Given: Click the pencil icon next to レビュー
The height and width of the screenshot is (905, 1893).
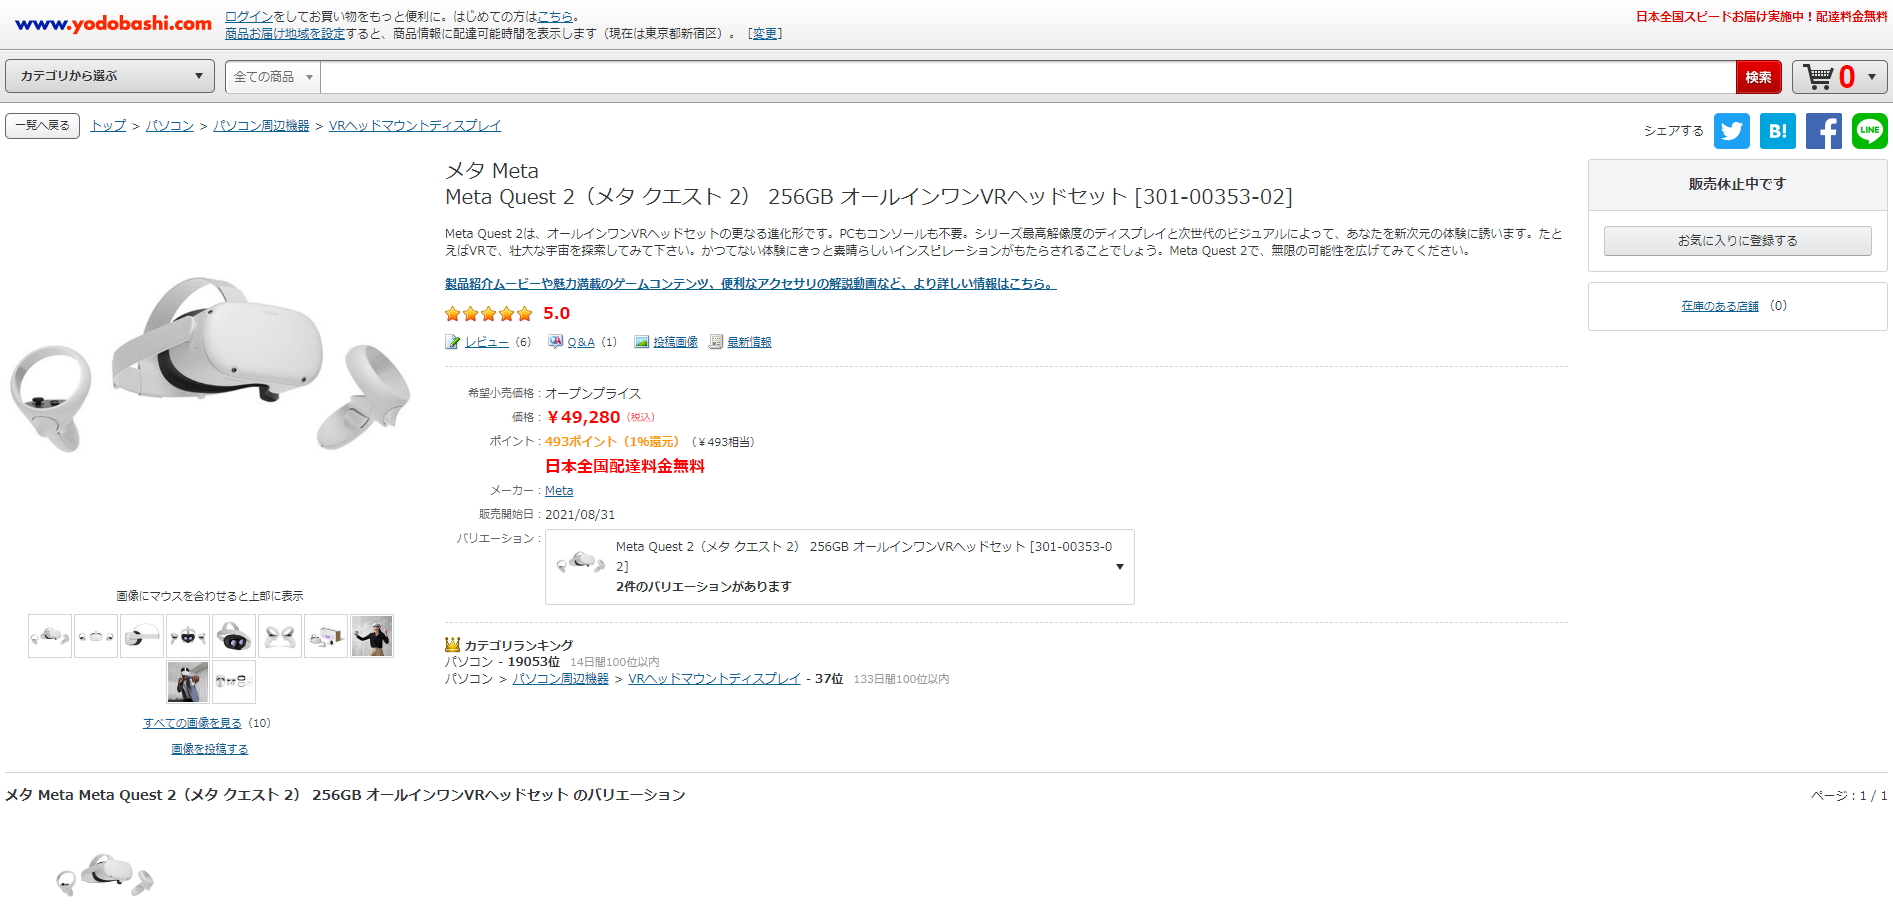Looking at the screenshot, I should pos(452,341).
